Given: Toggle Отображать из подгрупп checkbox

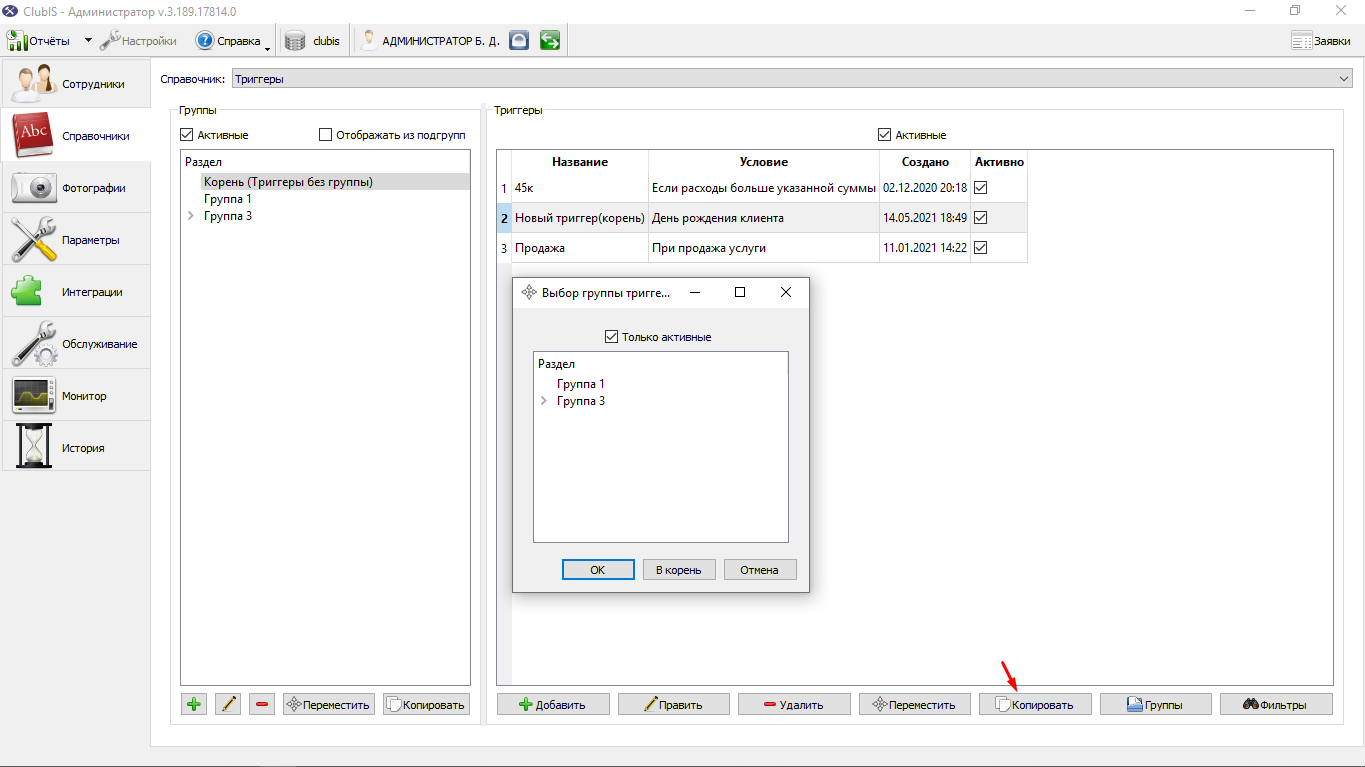Looking at the screenshot, I should [325, 135].
